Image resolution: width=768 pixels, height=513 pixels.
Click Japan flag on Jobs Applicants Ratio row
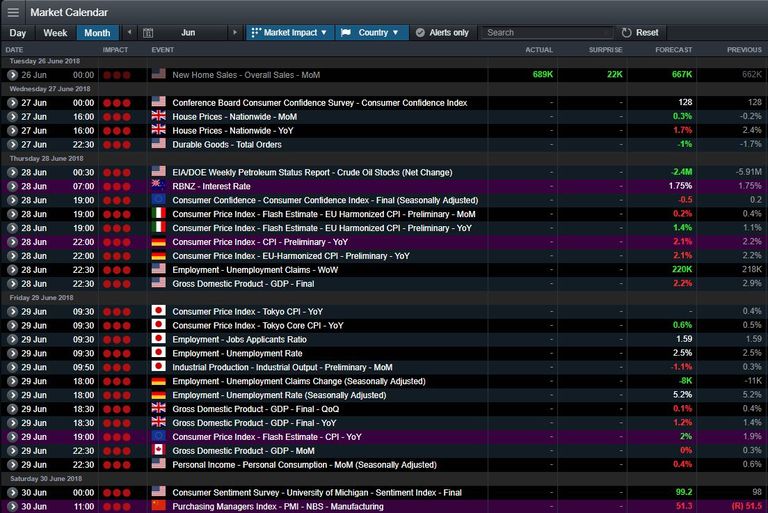click(158, 339)
